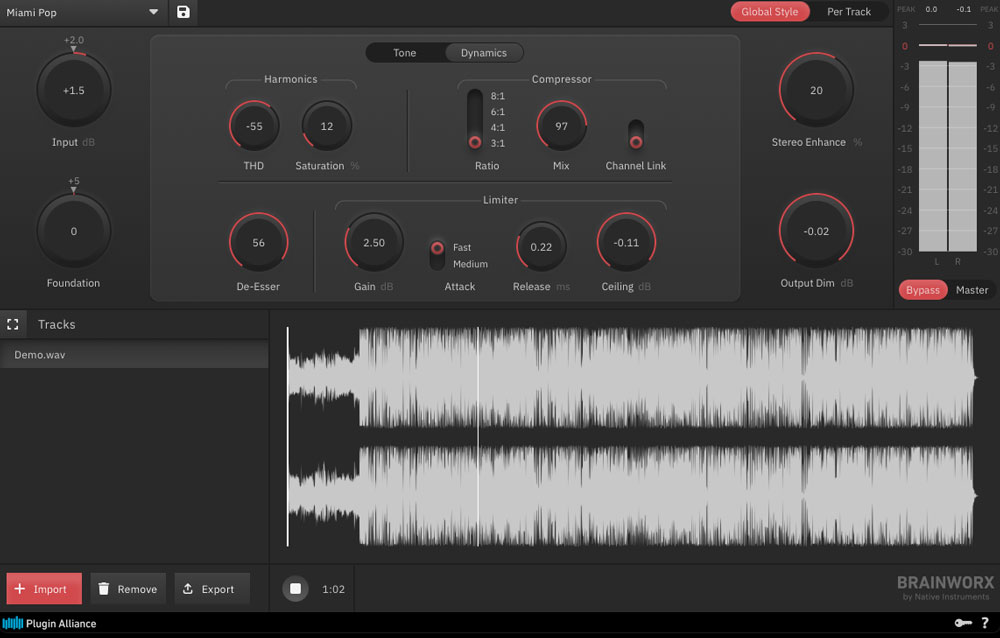The image size is (1000, 638).
Task: Save preset with the floppy disk icon
Action: (x=183, y=12)
